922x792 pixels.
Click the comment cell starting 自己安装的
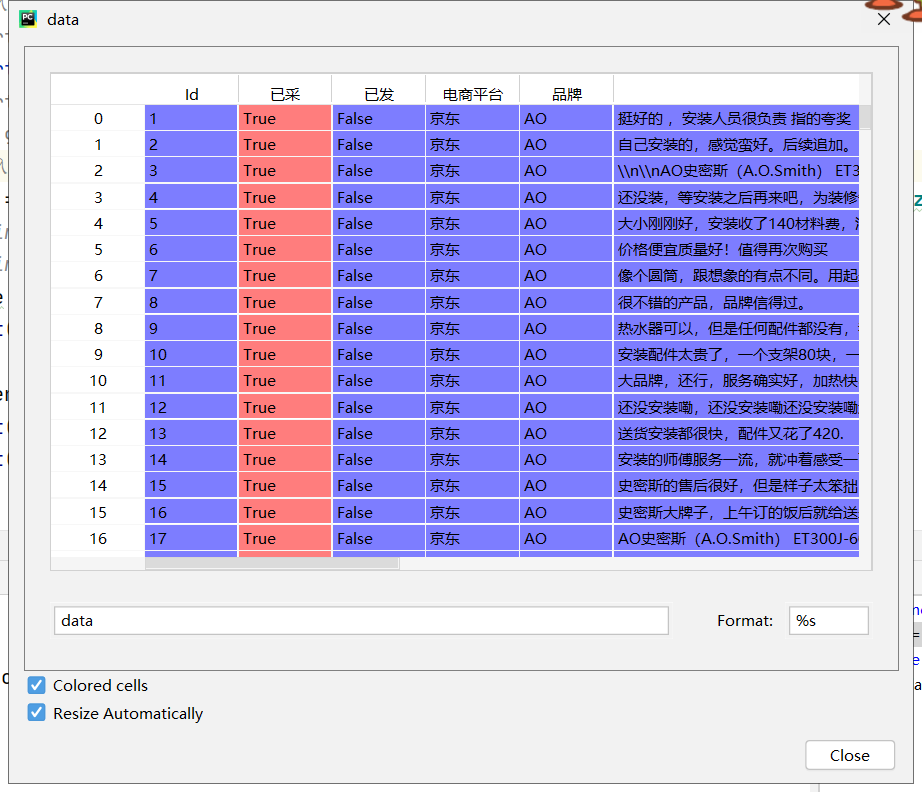[736, 144]
